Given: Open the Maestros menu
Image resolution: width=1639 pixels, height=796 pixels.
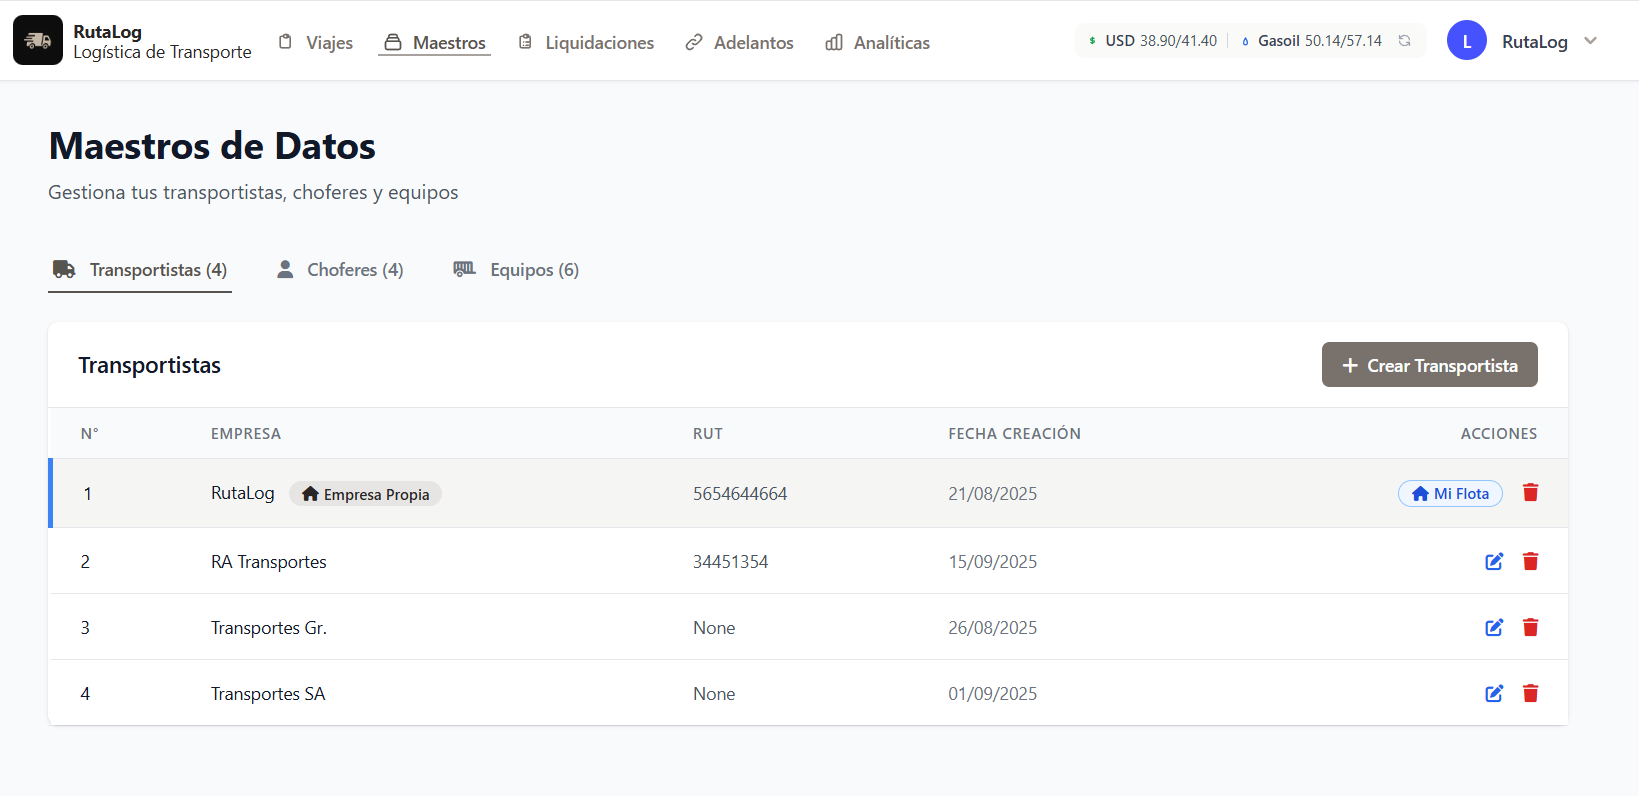Looking at the screenshot, I should [x=435, y=42].
